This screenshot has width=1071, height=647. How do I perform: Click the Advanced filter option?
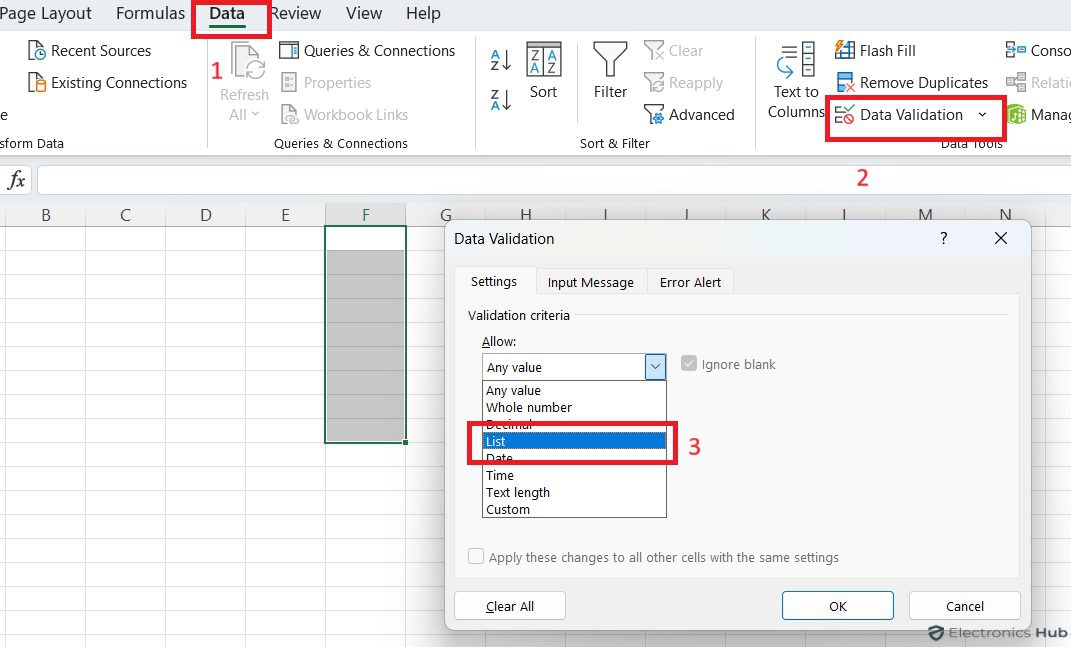tap(690, 114)
